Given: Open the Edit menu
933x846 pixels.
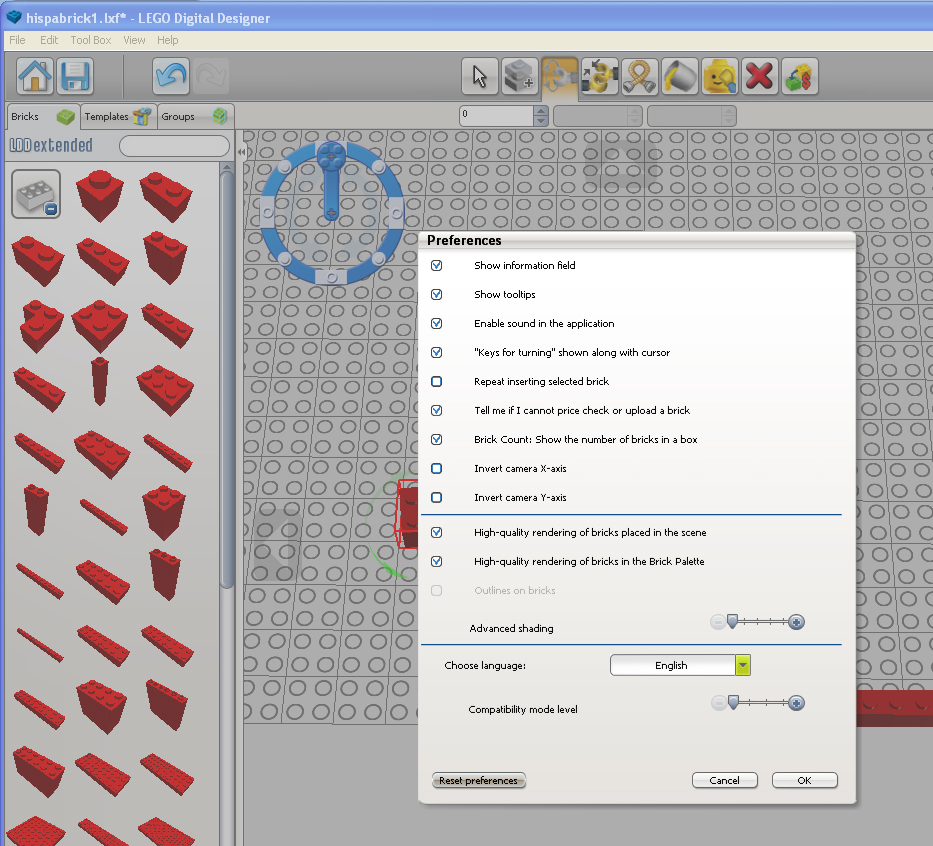Looking at the screenshot, I should 49,40.
